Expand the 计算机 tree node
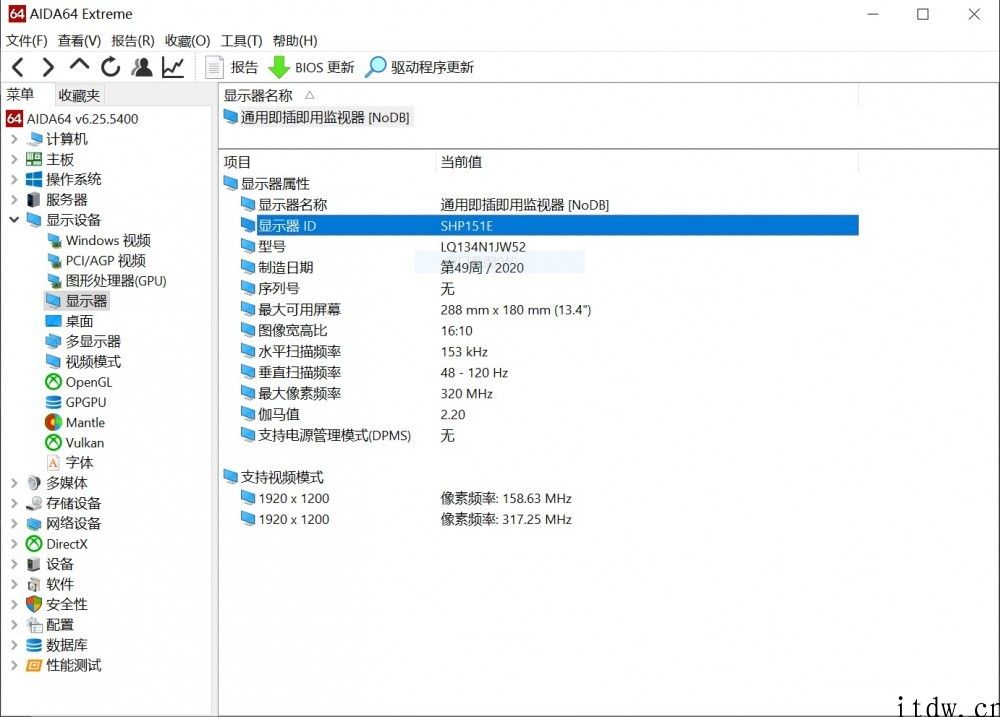The width and height of the screenshot is (1000, 717). click(x=14, y=139)
